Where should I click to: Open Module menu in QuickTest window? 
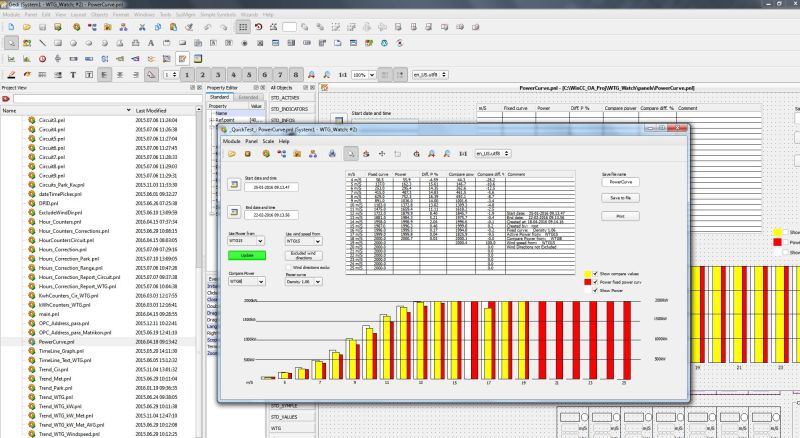tap(232, 141)
